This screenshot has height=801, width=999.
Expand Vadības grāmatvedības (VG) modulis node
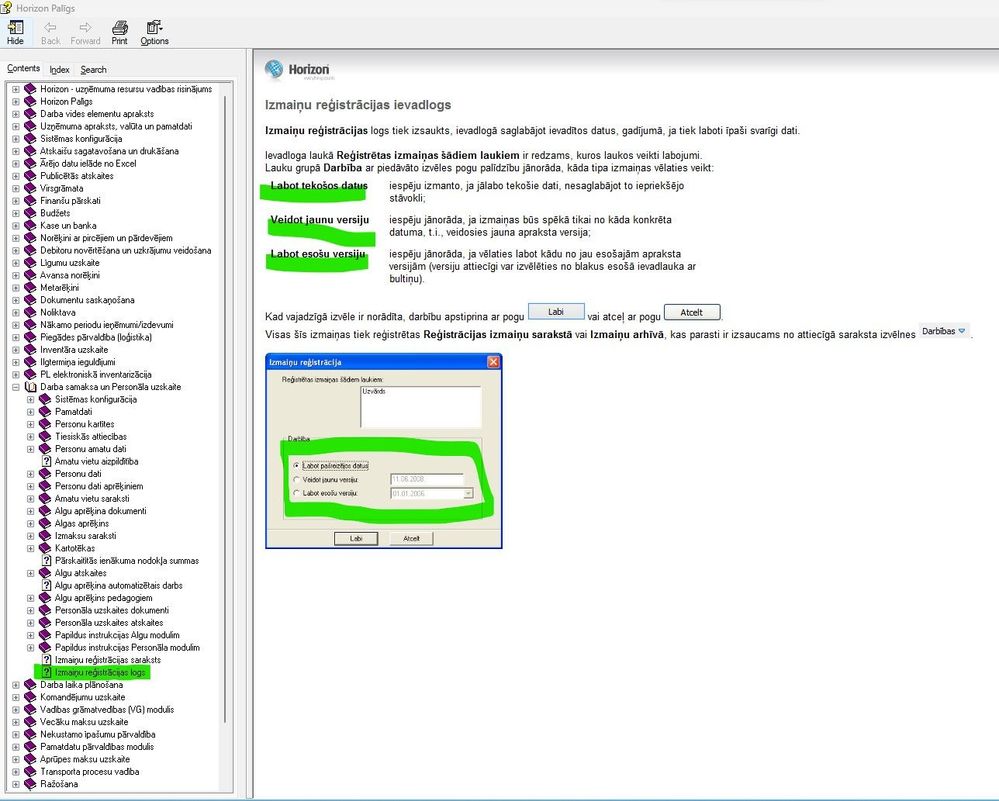click(x=15, y=709)
